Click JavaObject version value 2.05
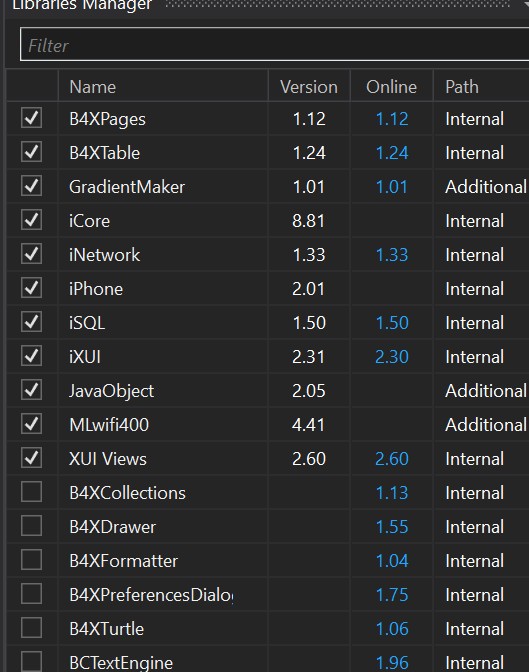Screen dimensions: 529x672 coord(309,391)
